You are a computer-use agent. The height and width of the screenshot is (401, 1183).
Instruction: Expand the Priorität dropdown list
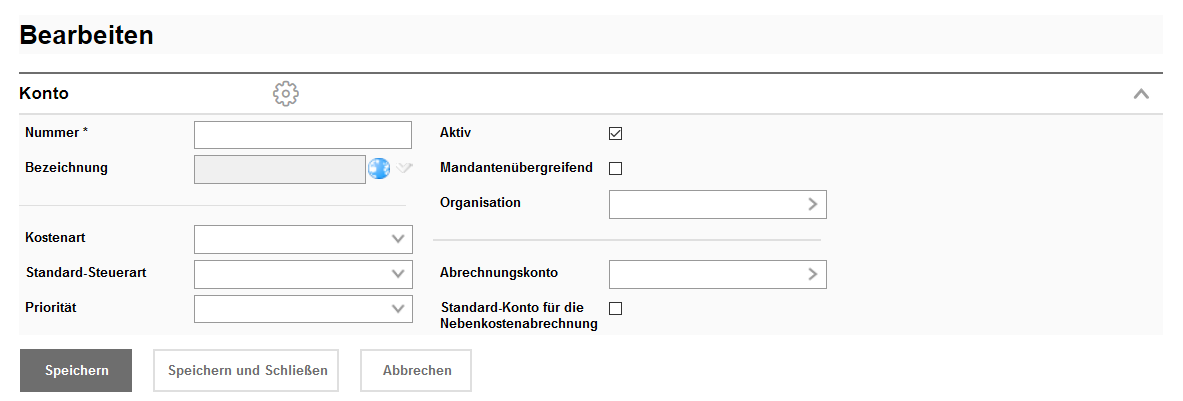(397, 309)
